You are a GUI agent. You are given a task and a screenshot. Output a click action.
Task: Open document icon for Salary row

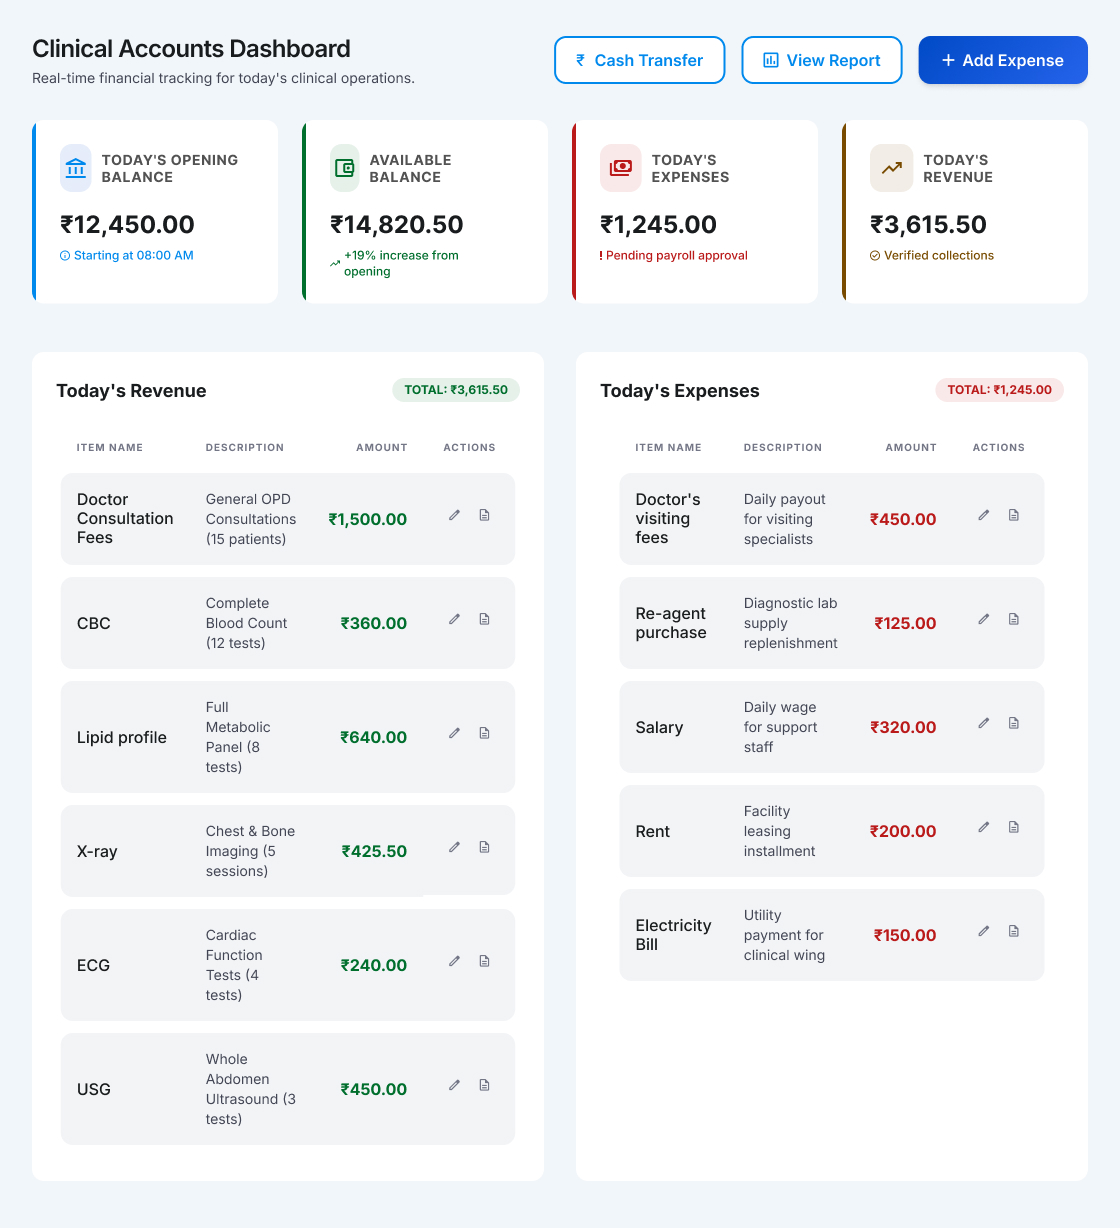pos(1014,723)
